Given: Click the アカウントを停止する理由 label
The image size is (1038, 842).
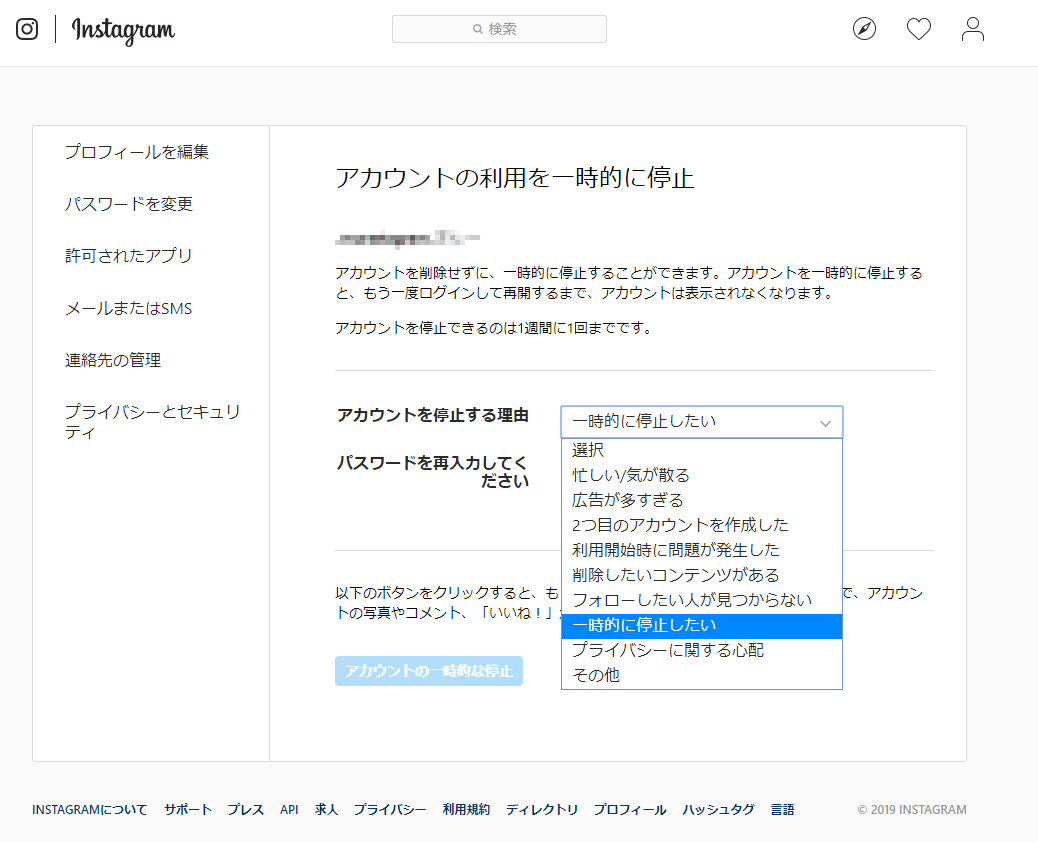Looking at the screenshot, I should 433,415.
